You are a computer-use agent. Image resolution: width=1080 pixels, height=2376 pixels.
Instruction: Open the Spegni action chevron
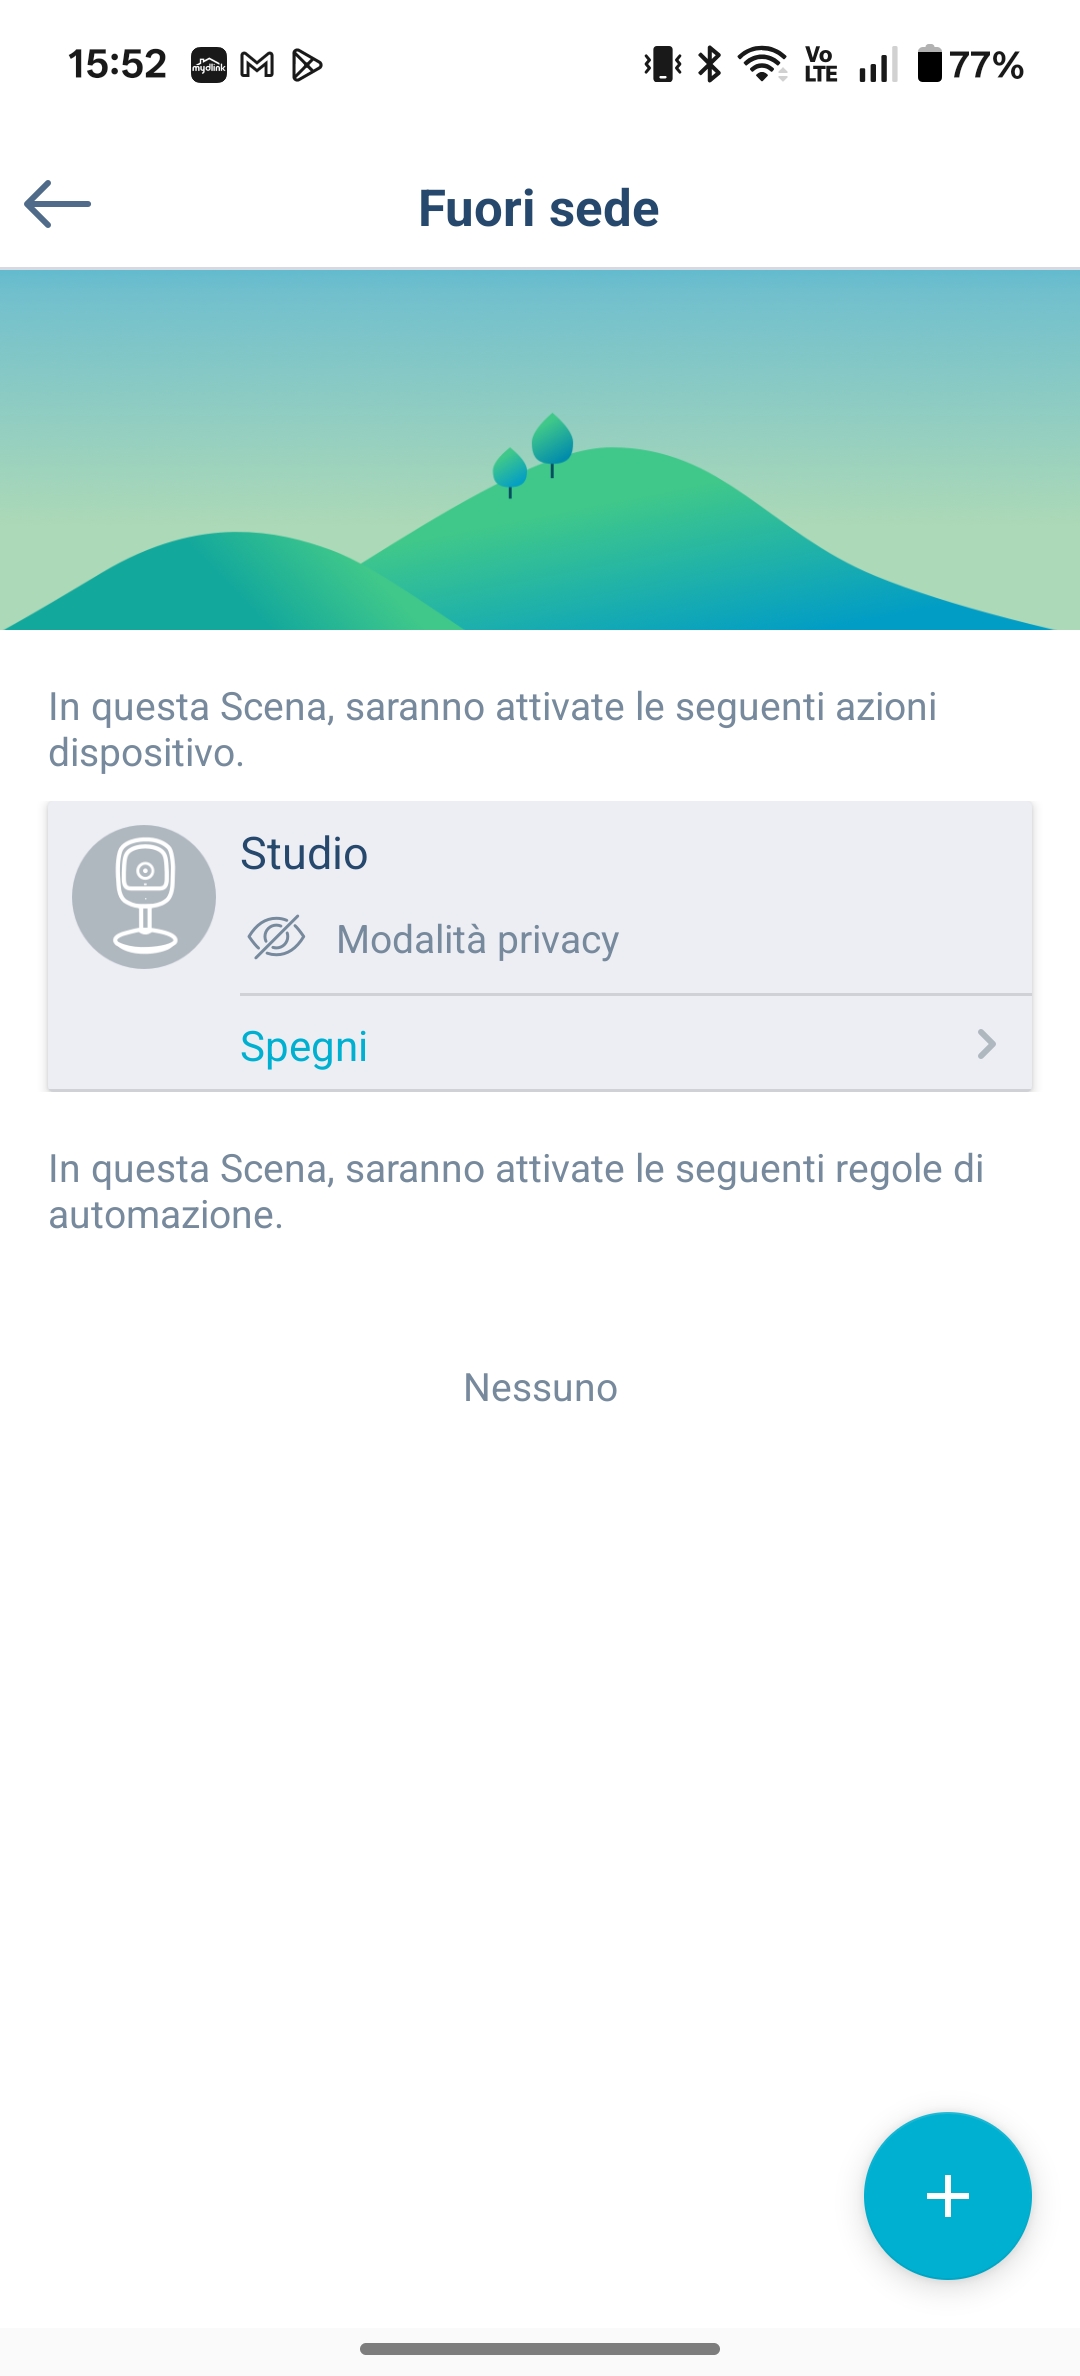click(986, 1044)
